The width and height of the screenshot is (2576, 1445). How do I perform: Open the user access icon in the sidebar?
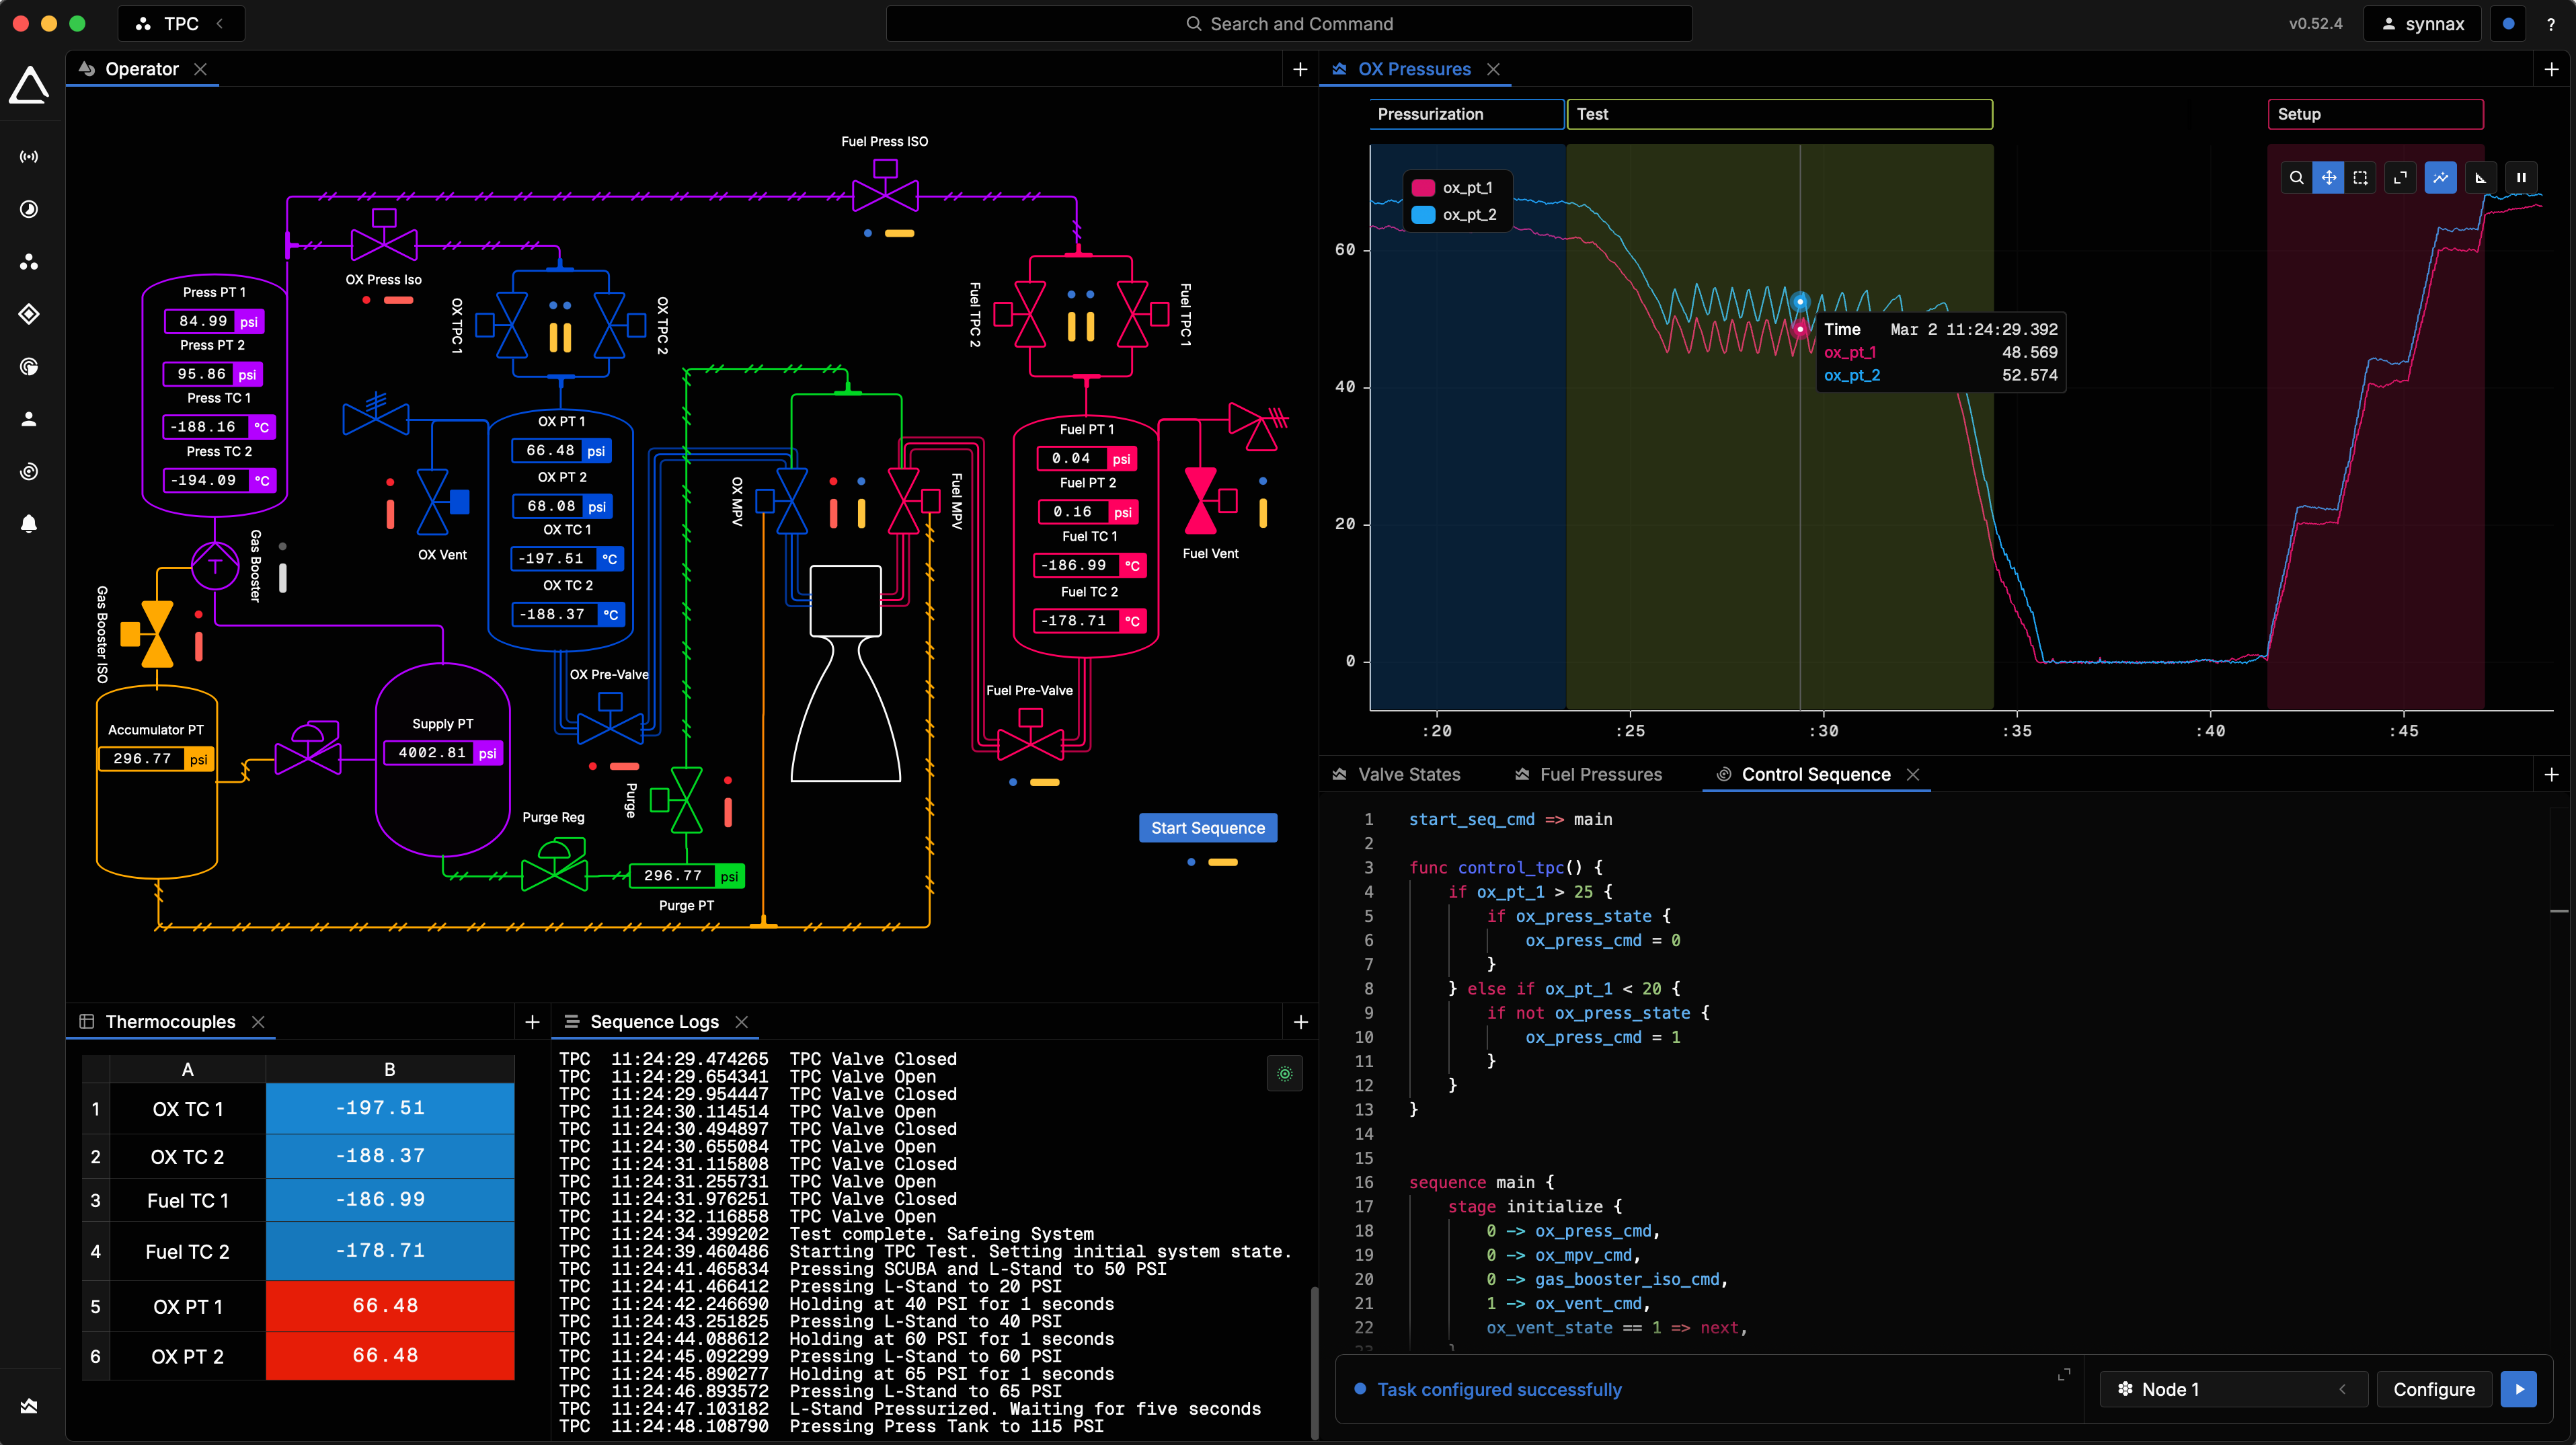pos(29,418)
